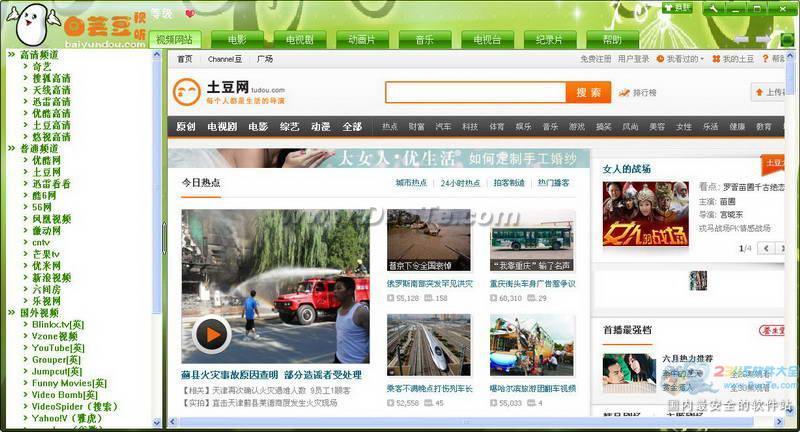The height and width of the screenshot is (432, 800).
Task: Select 原创 in the dark navigation bar
Action: pos(186,126)
